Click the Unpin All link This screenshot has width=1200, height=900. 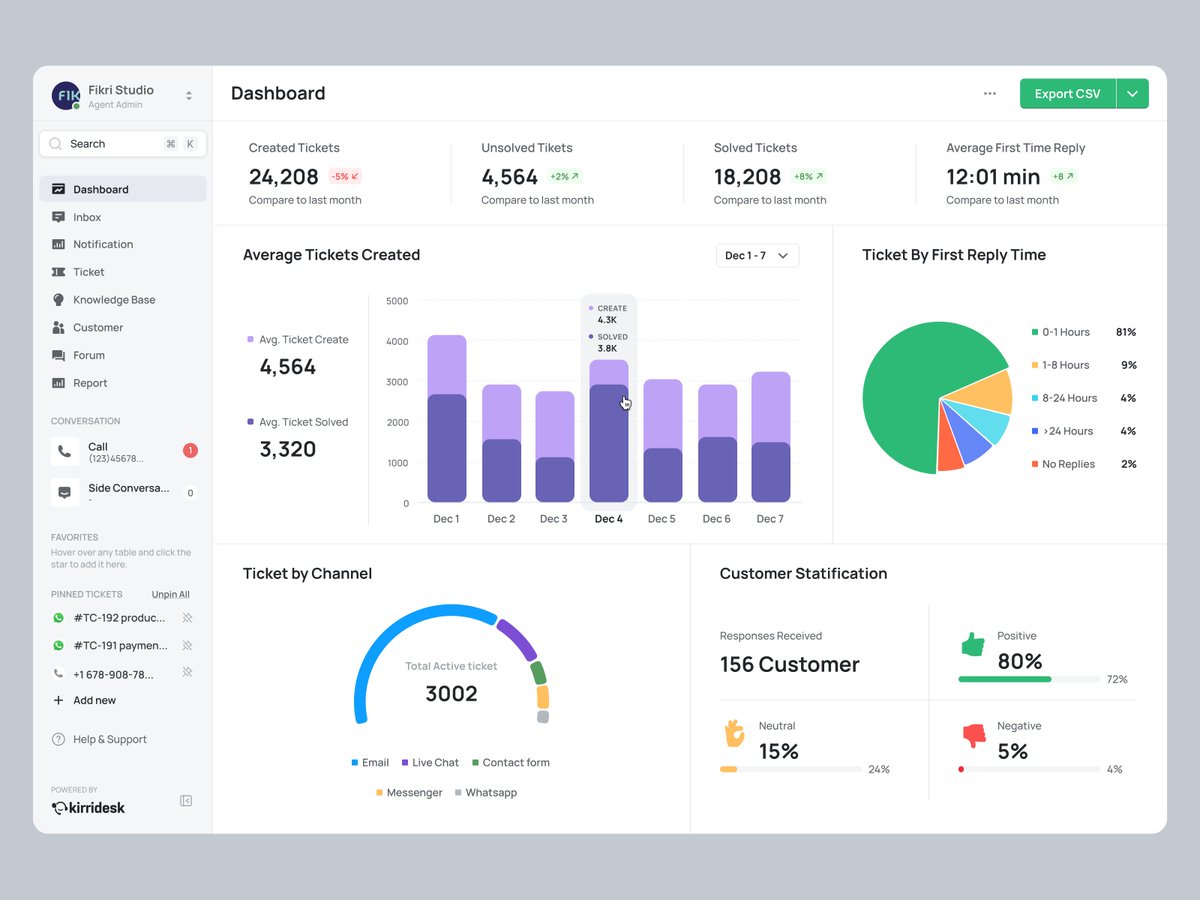click(170, 594)
